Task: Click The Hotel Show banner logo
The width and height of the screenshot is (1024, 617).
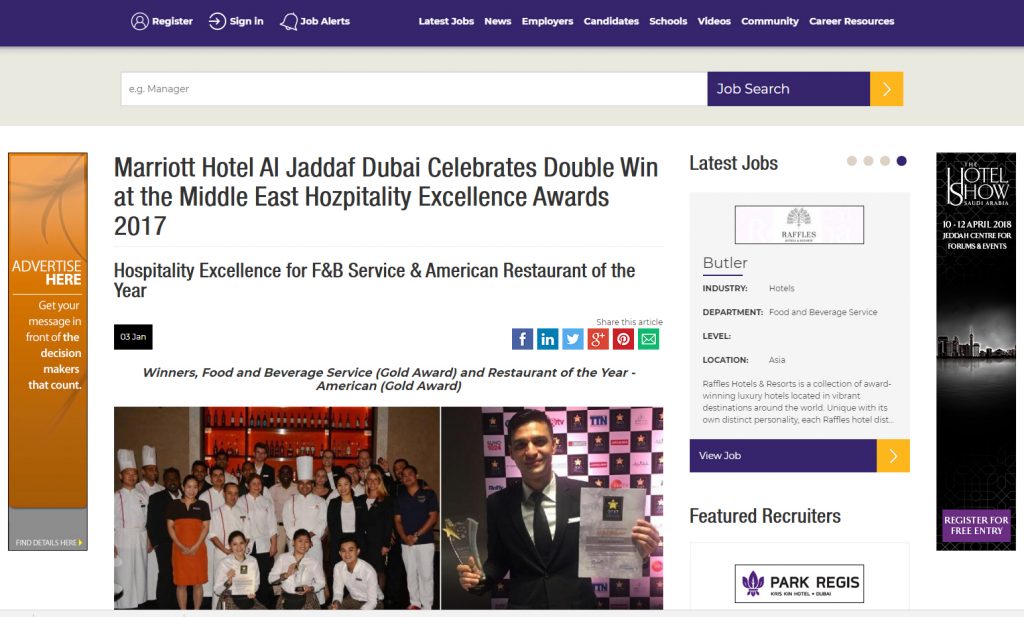Action: point(977,183)
